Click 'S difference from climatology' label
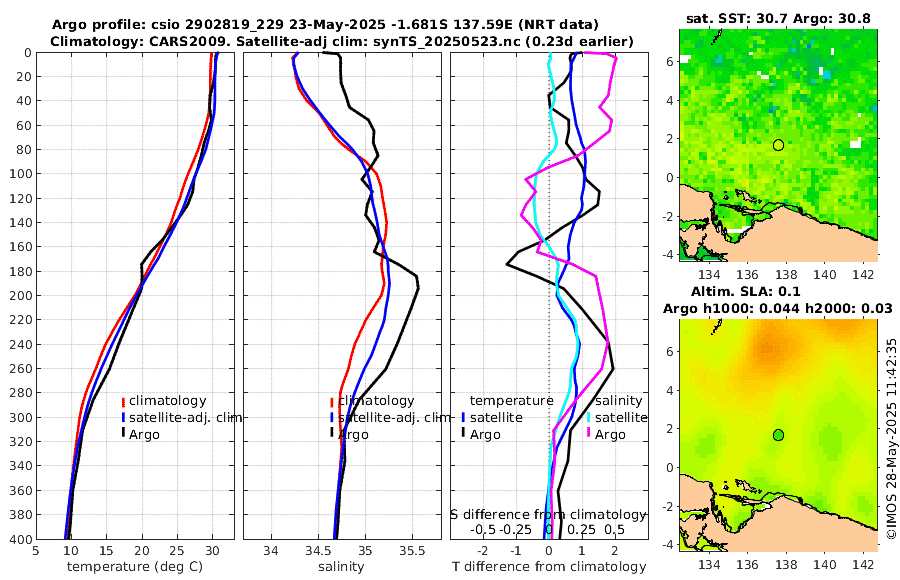 click(x=548, y=515)
